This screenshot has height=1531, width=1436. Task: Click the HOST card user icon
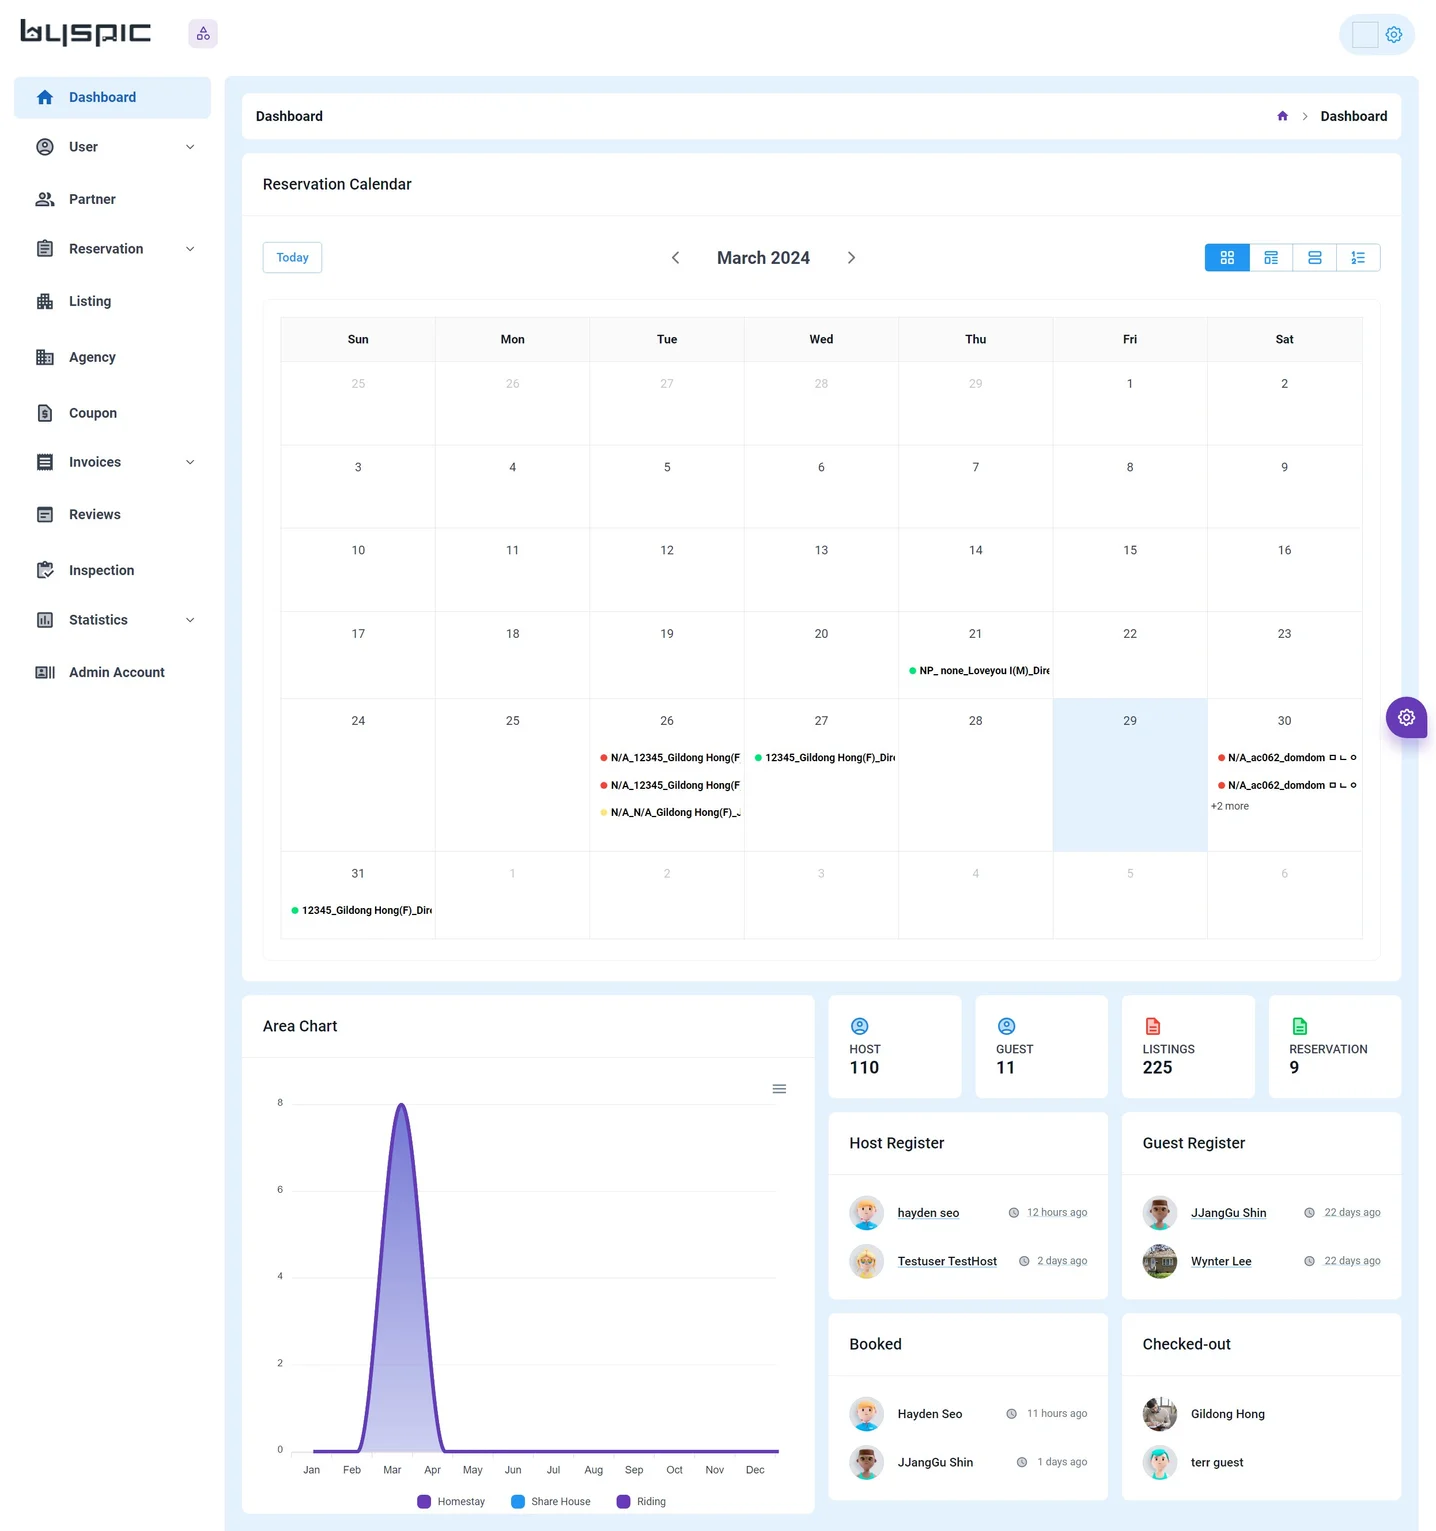pos(859,1026)
